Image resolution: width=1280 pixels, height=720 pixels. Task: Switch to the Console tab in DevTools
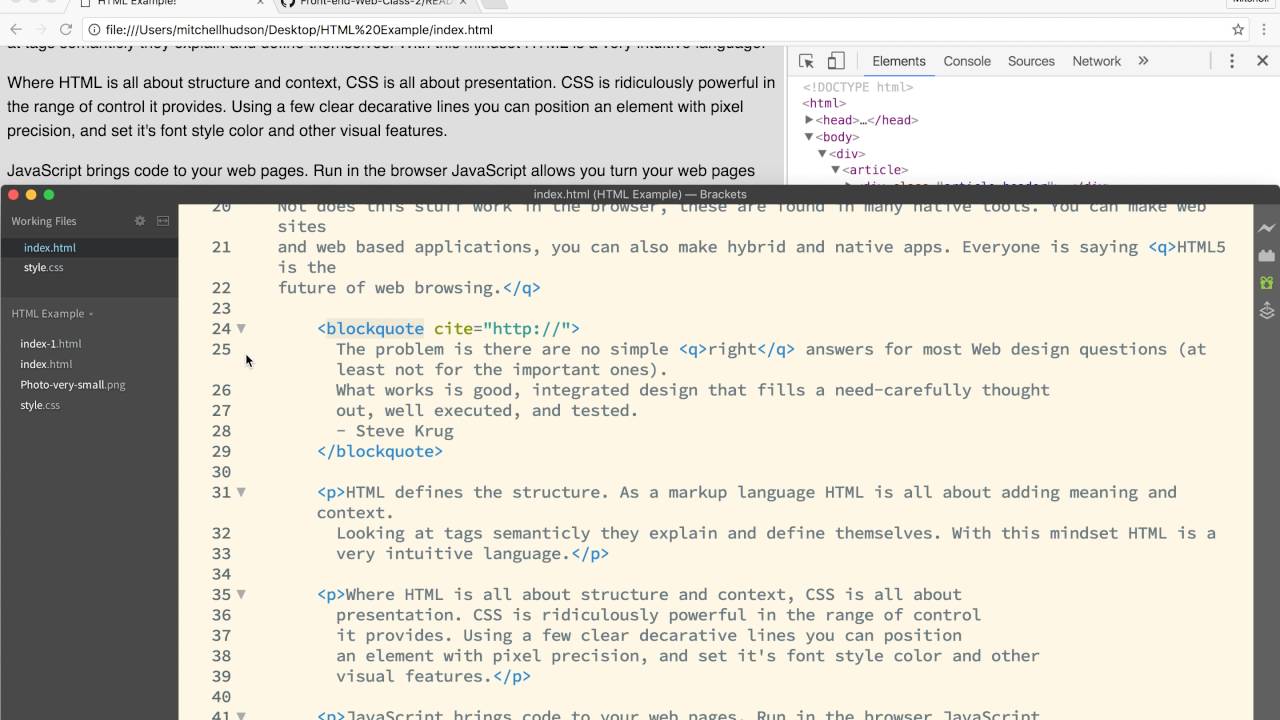coord(967,61)
